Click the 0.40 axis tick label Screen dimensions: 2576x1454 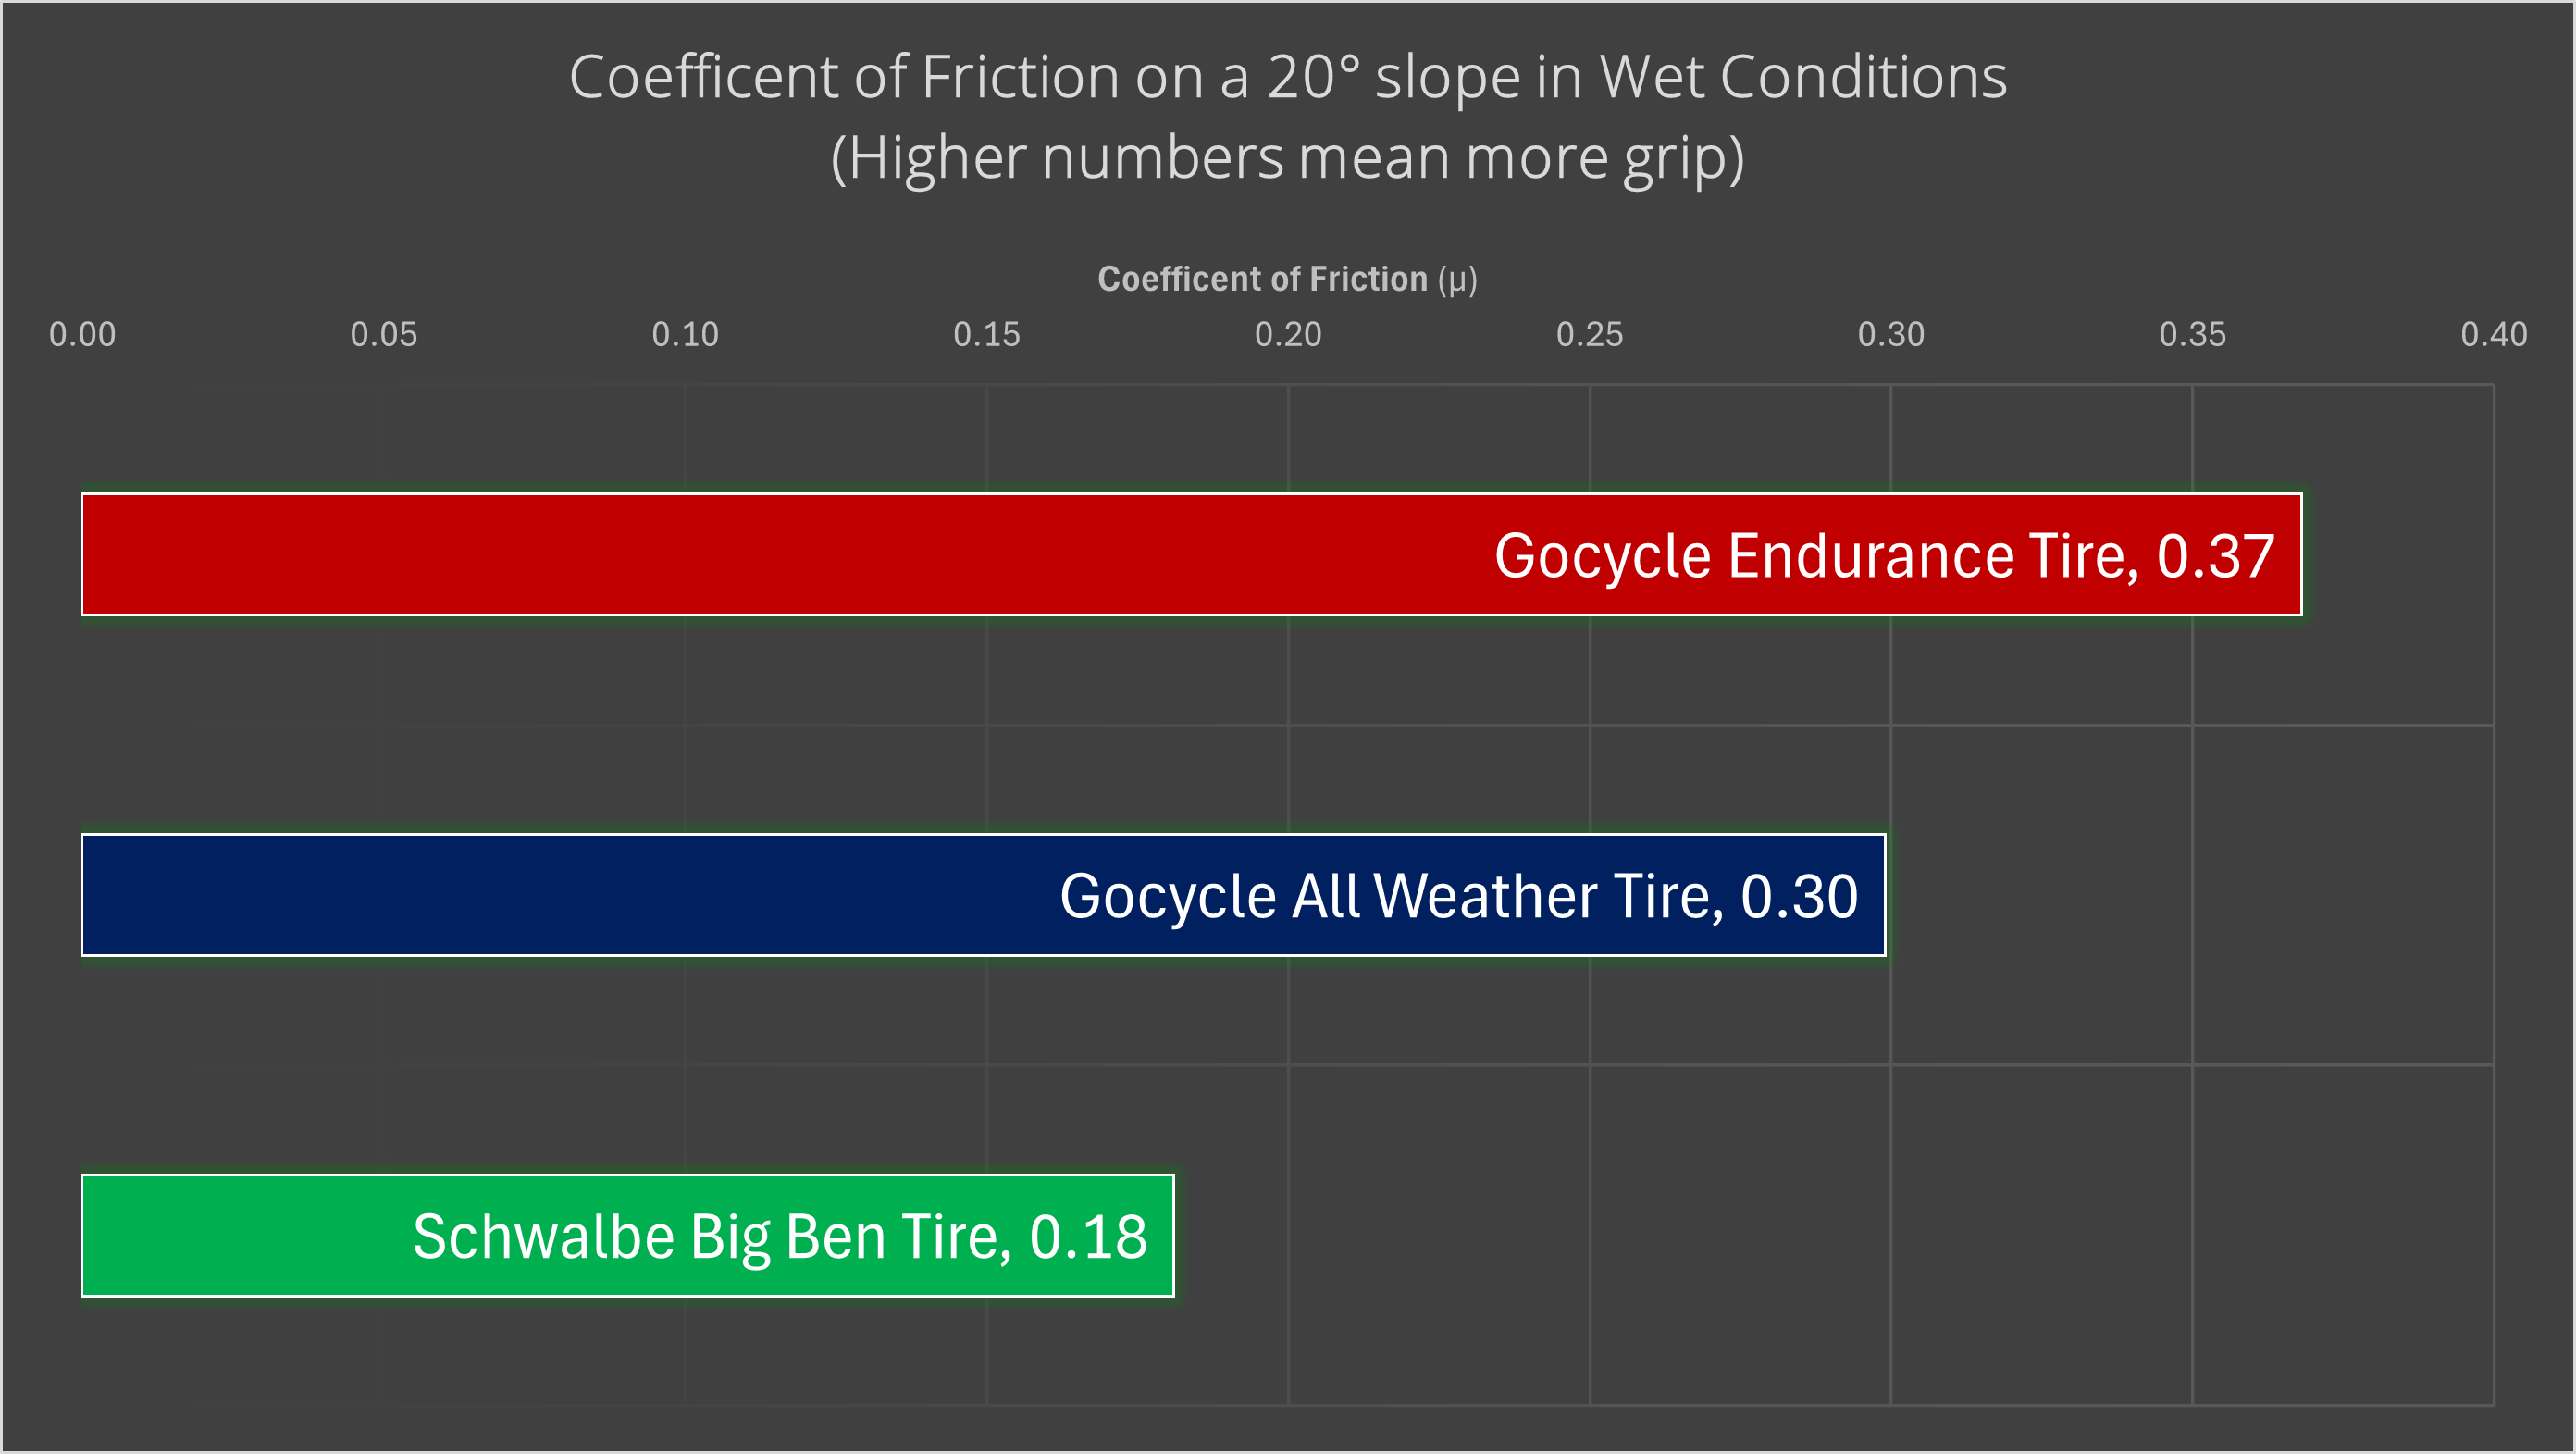coord(2493,334)
